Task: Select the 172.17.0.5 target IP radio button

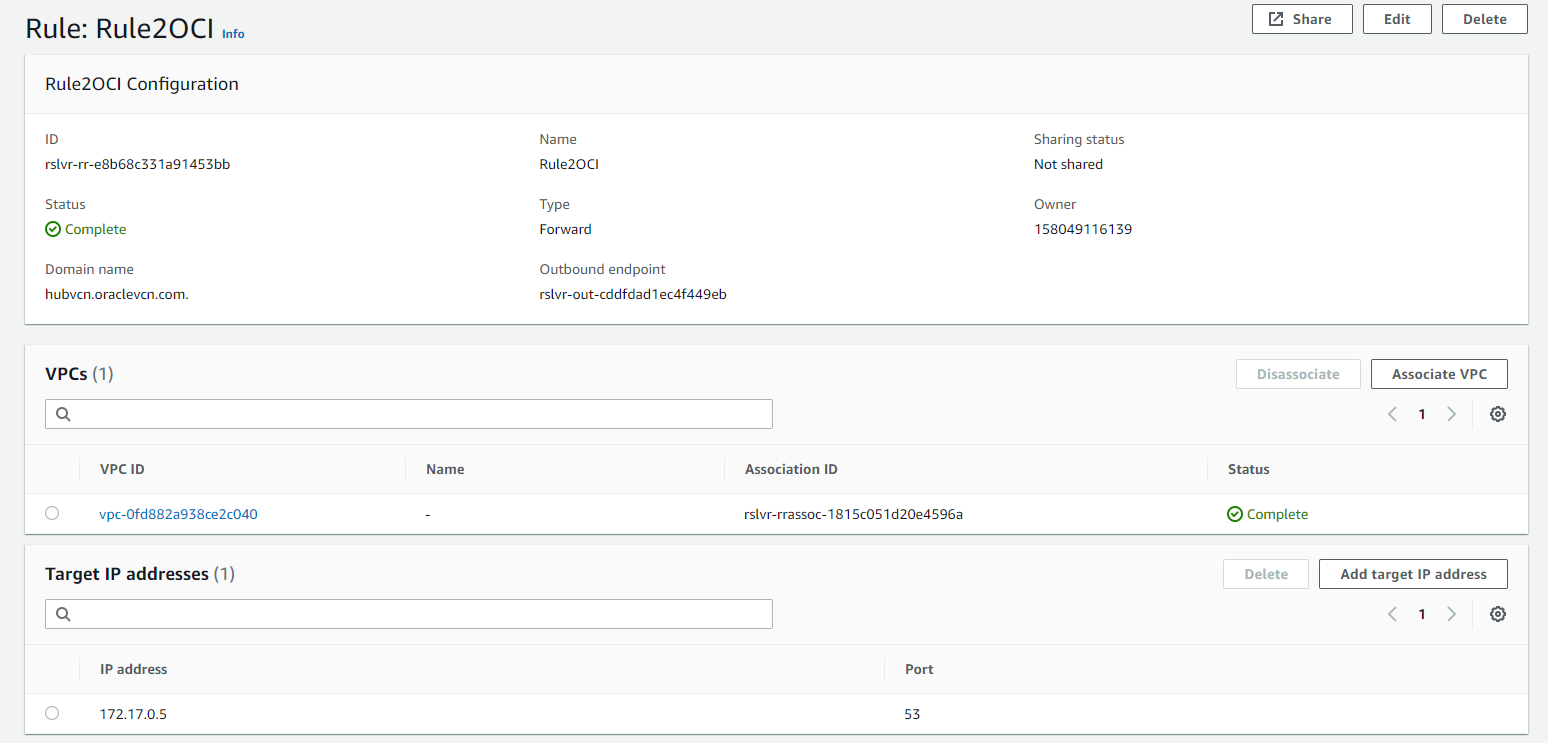Action: [x=52, y=713]
